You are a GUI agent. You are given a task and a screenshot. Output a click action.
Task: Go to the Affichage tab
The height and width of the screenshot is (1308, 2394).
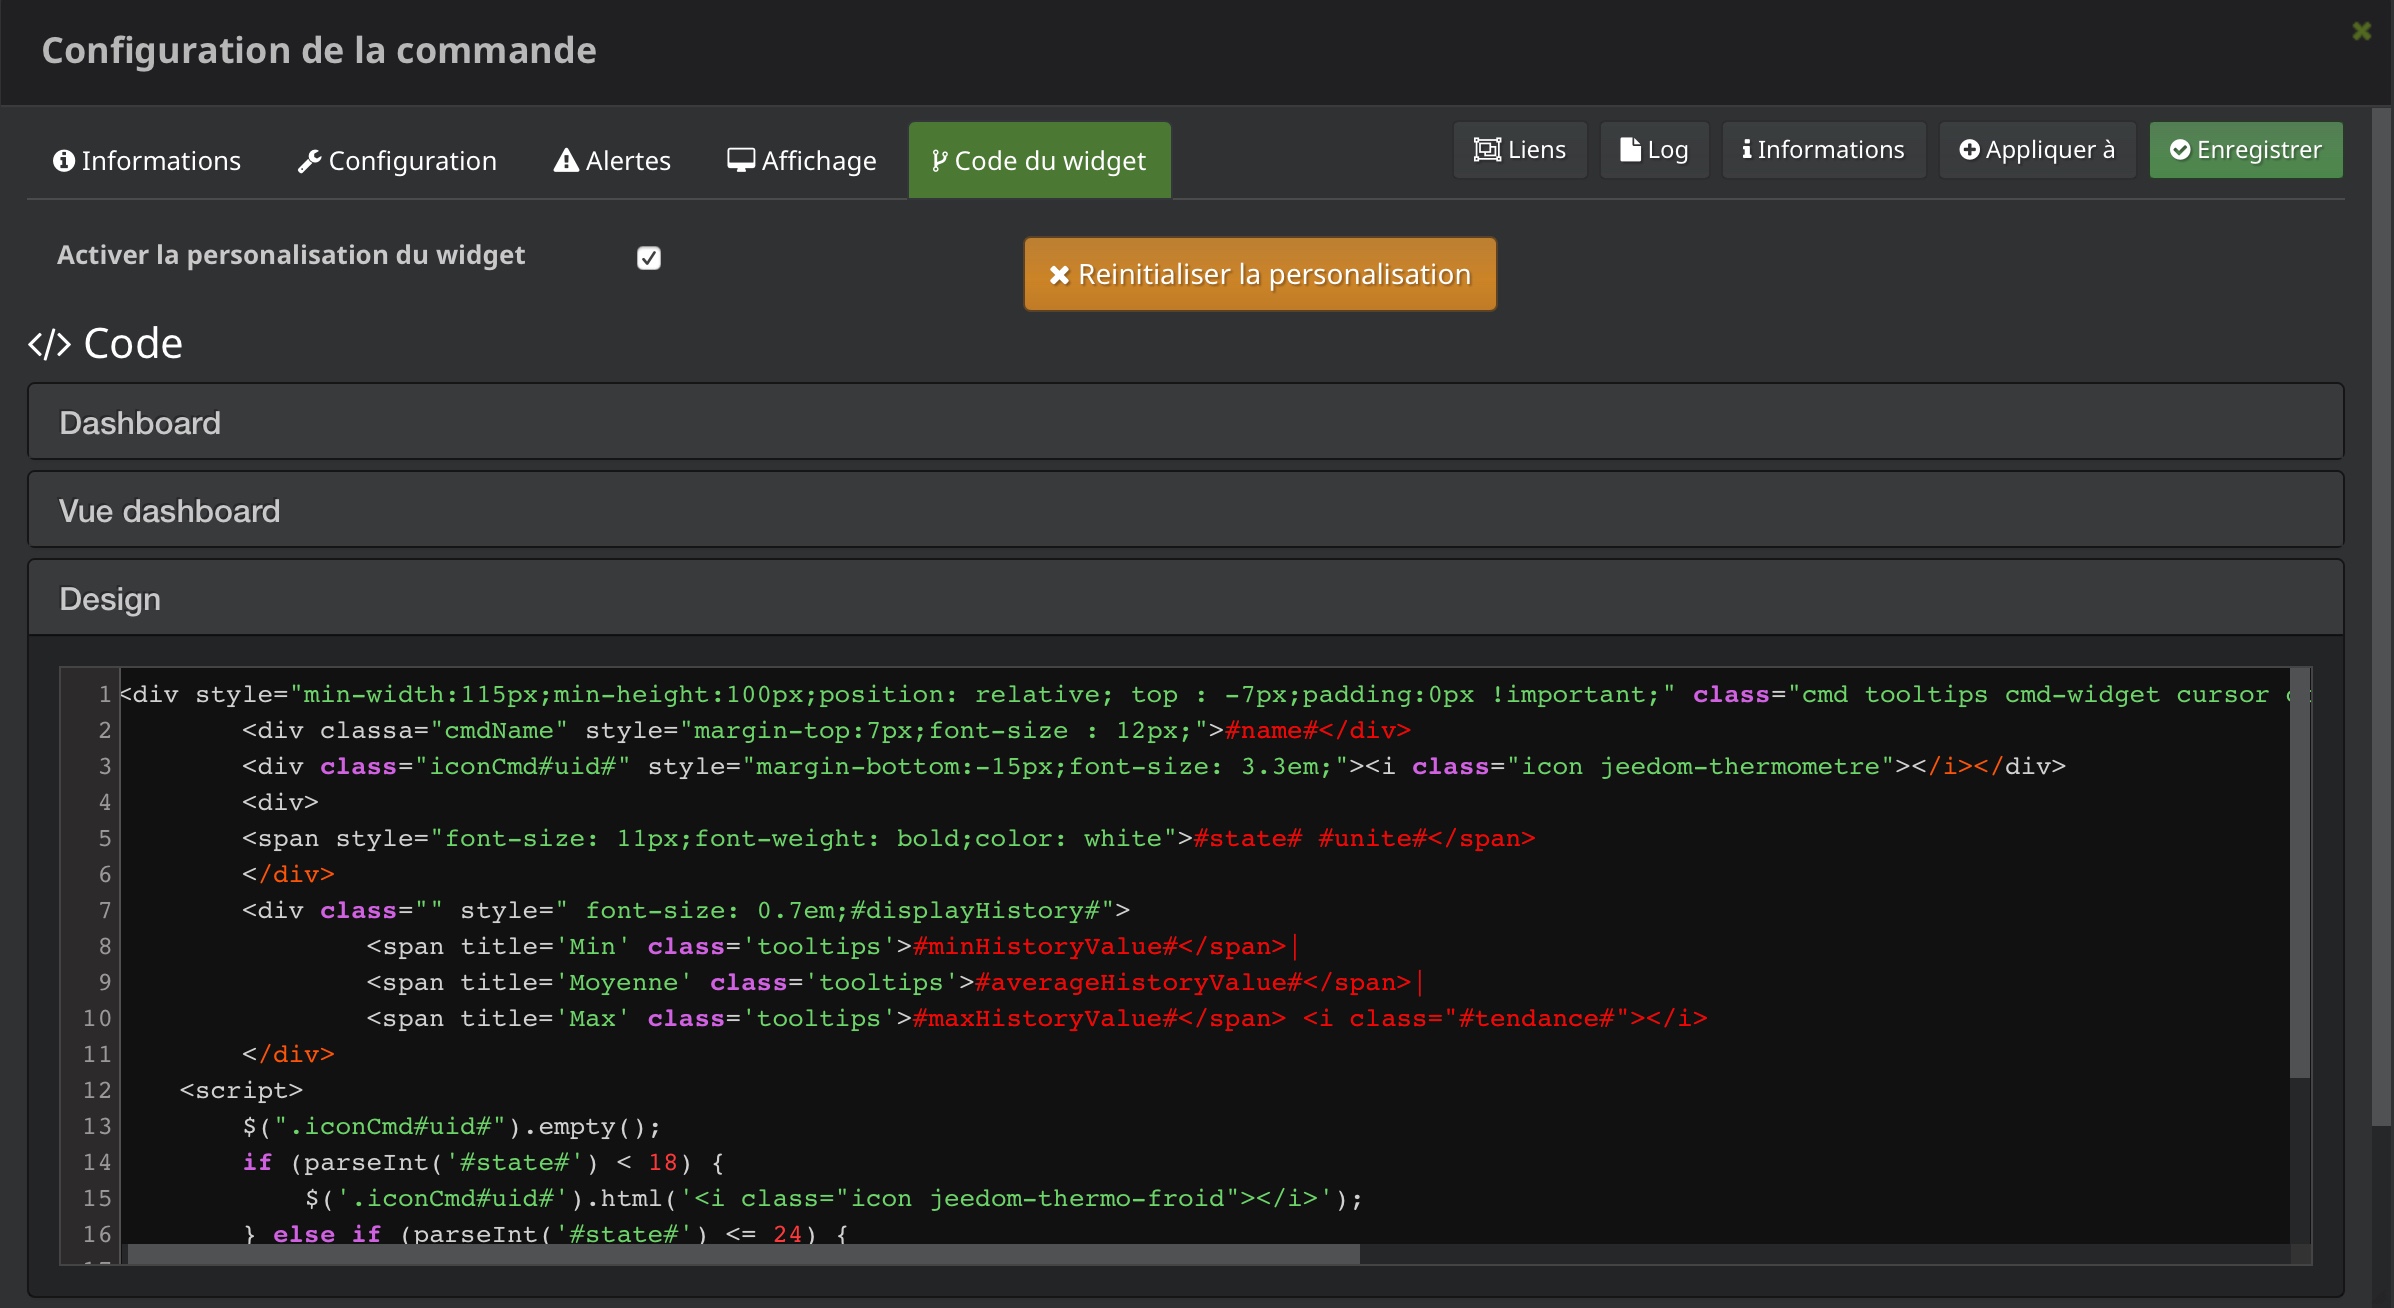pos(801,161)
